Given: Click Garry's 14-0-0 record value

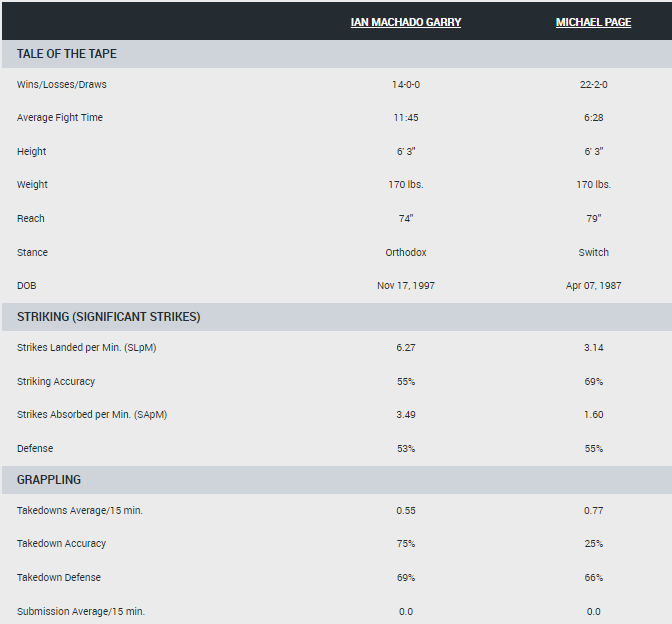Looking at the screenshot, I should click(x=405, y=85).
